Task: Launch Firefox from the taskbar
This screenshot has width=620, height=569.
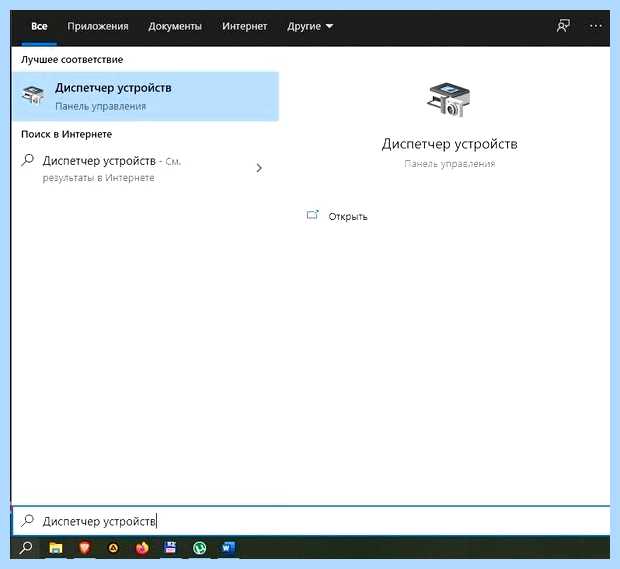Action: 142,548
